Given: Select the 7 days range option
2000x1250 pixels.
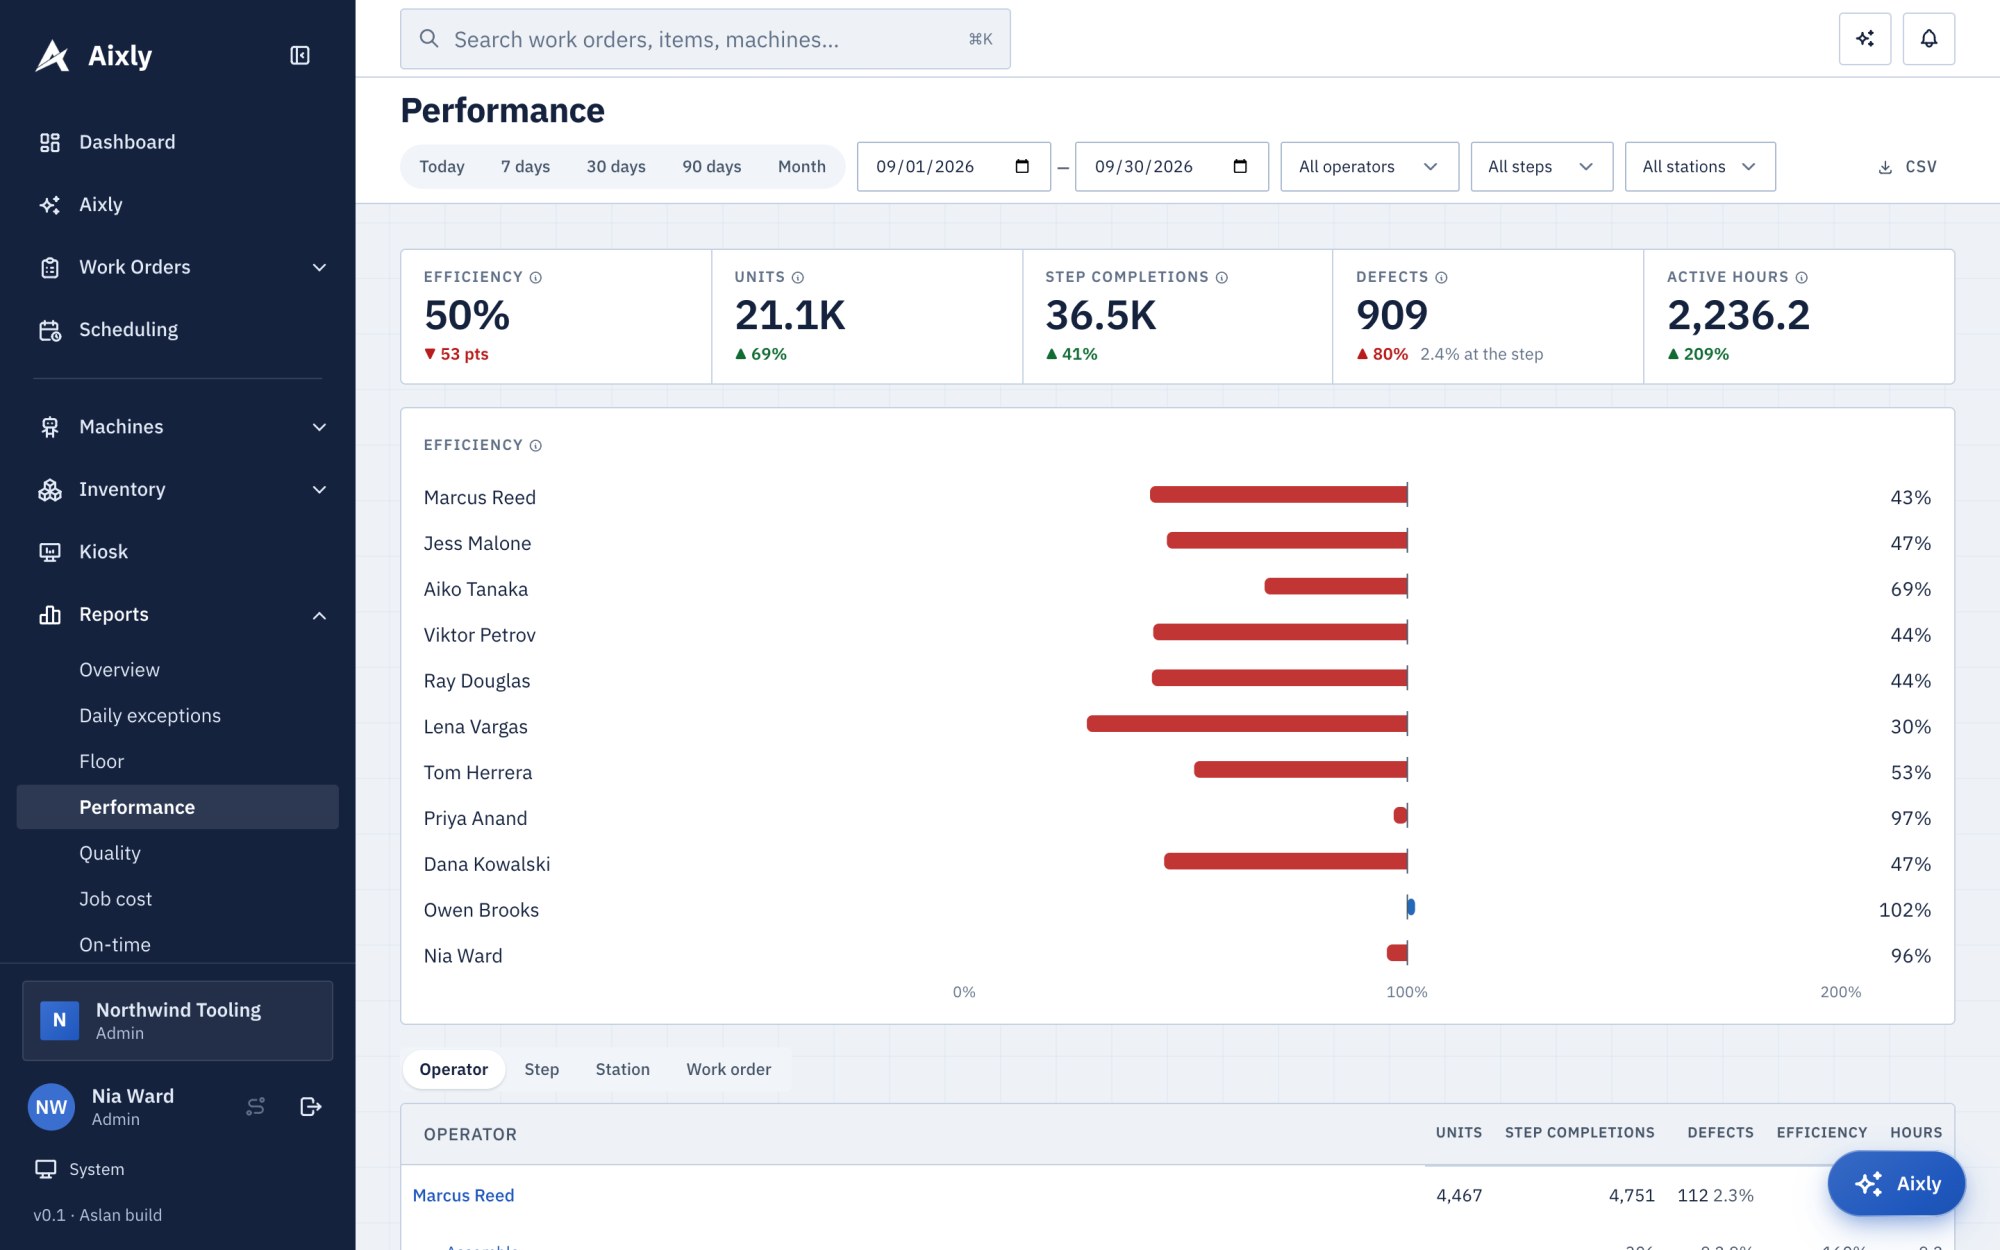Looking at the screenshot, I should [525, 166].
